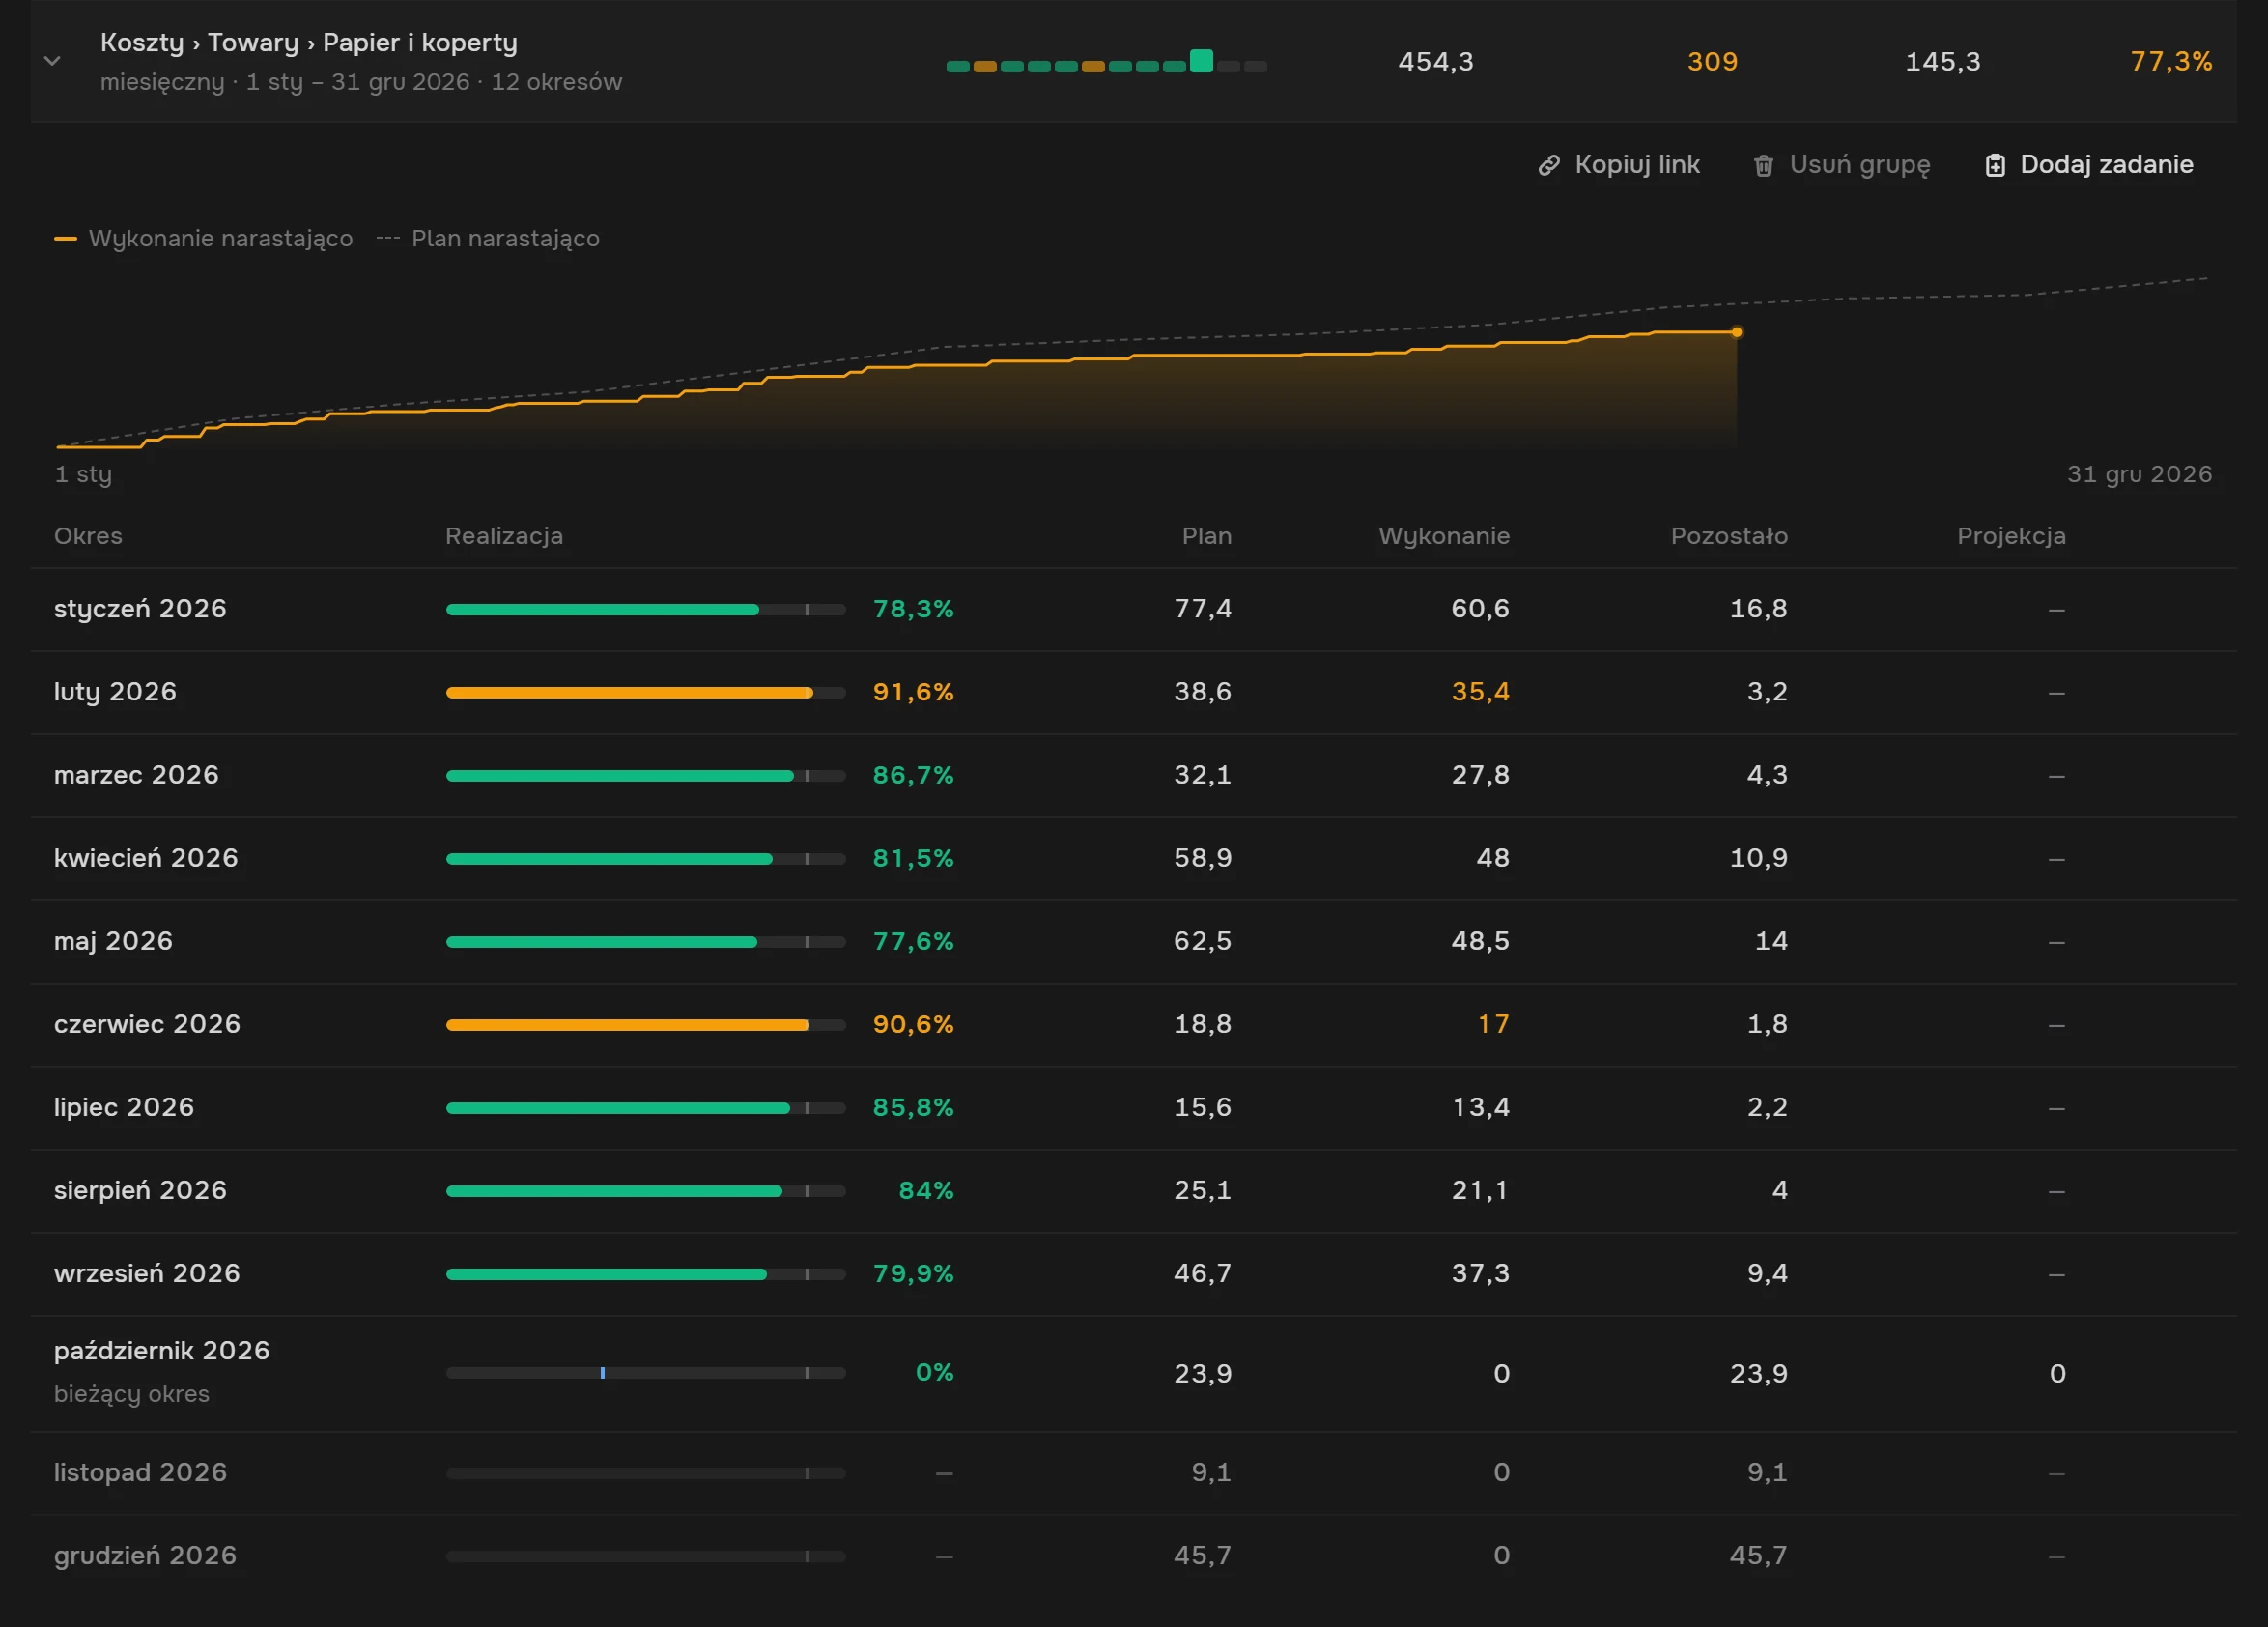Open the breadcrumb Koszty › Towary › Papier i koperty
This screenshot has width=2268, height=1627.
(309, 42)
